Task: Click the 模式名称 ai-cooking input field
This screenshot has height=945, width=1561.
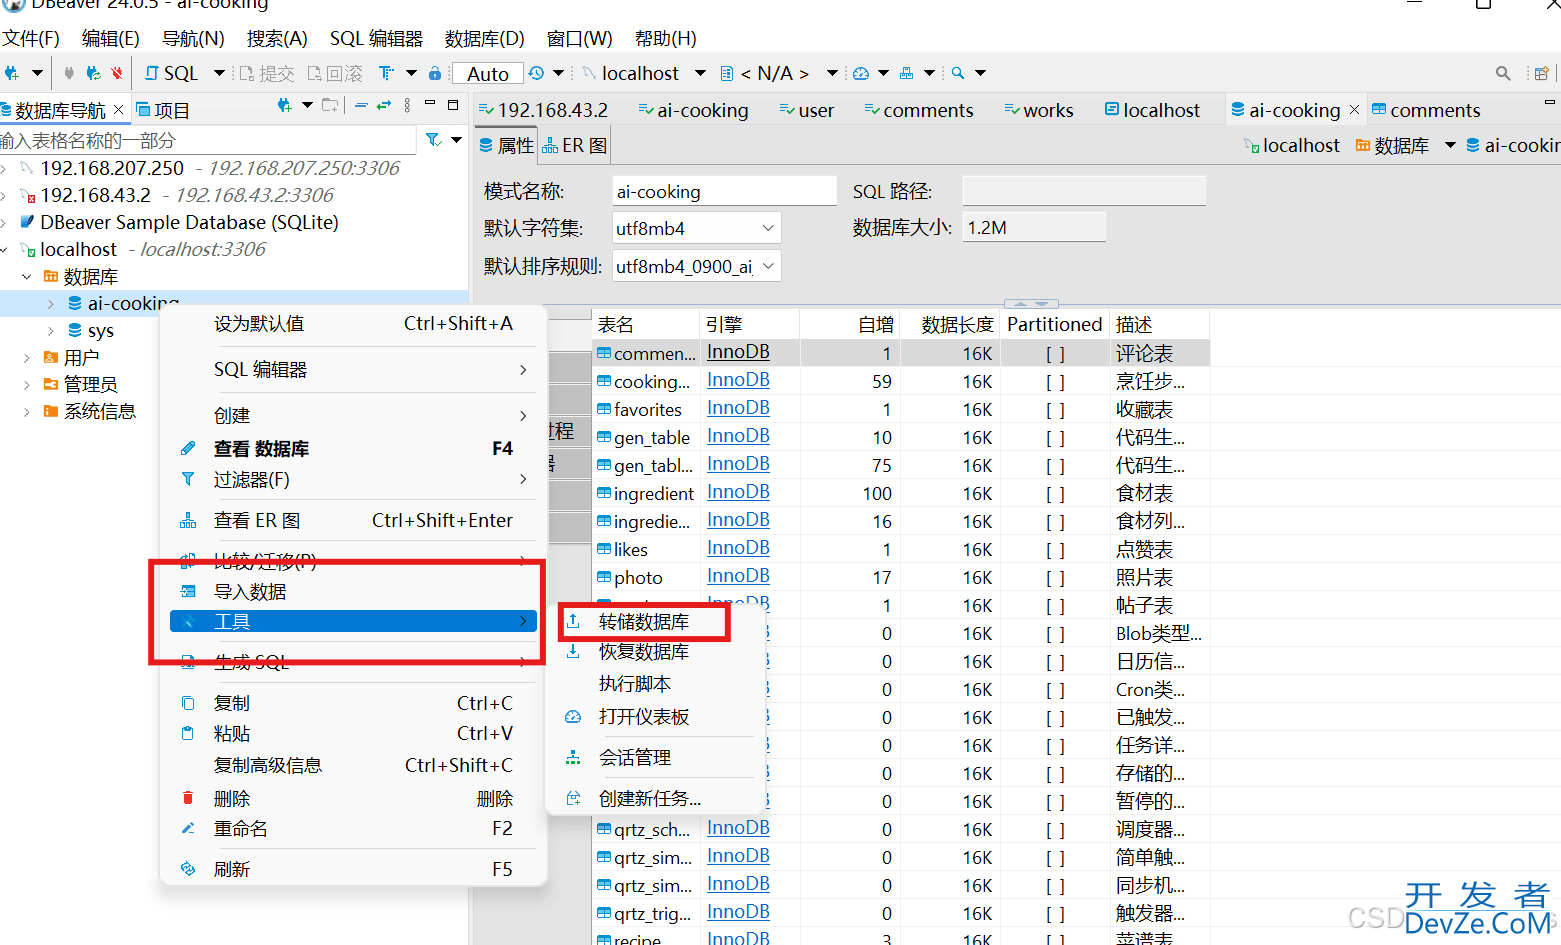Action: [724, 191]
